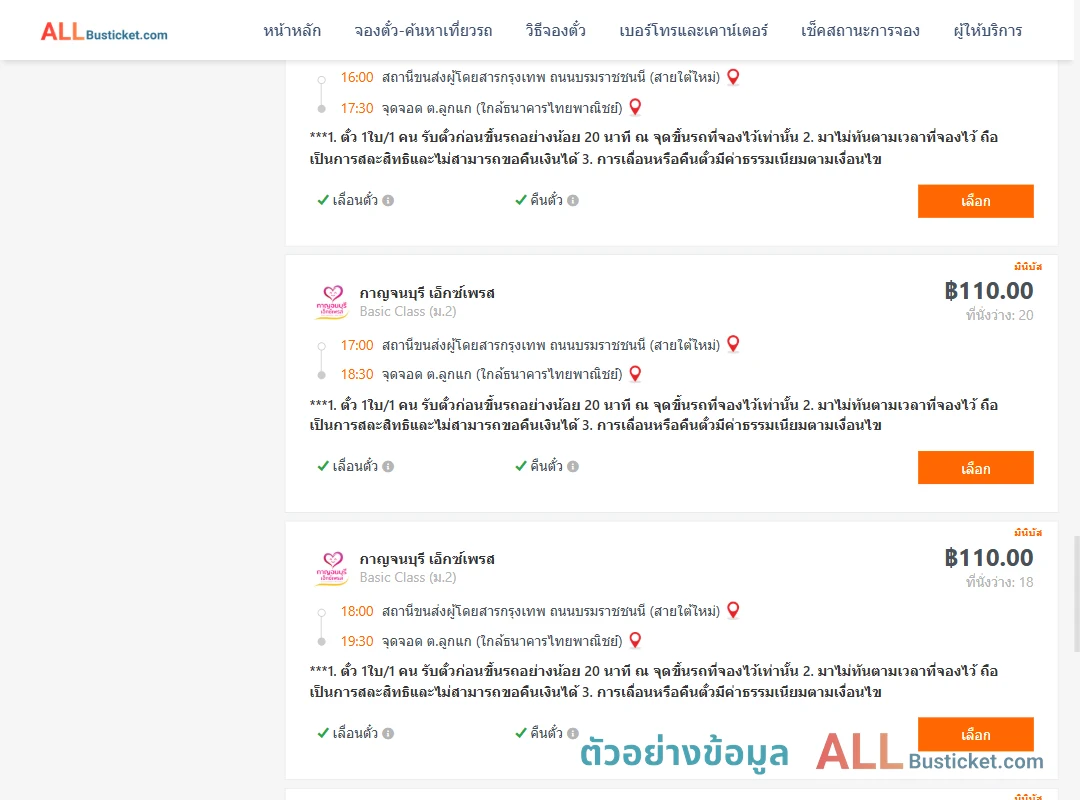Click the 19:30 arrival time
The image size is (1080, 800).
357,641
